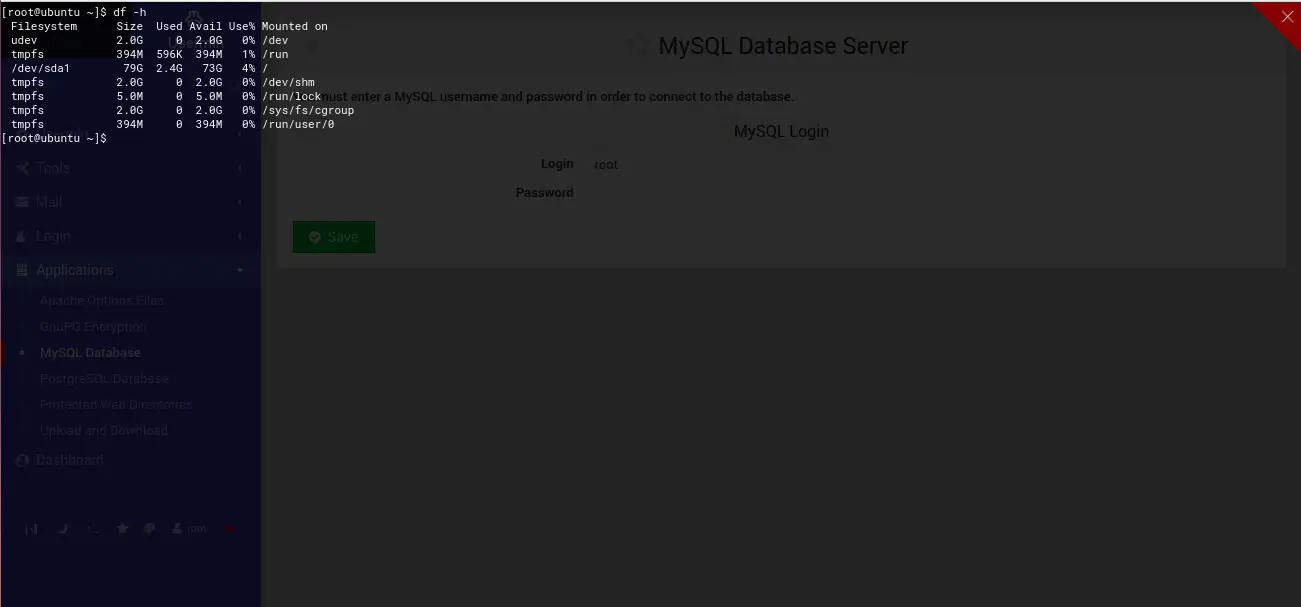Open the root user profile link
Screen dimensions: 1301x607
pyautogui.click(x=190, y=529)
